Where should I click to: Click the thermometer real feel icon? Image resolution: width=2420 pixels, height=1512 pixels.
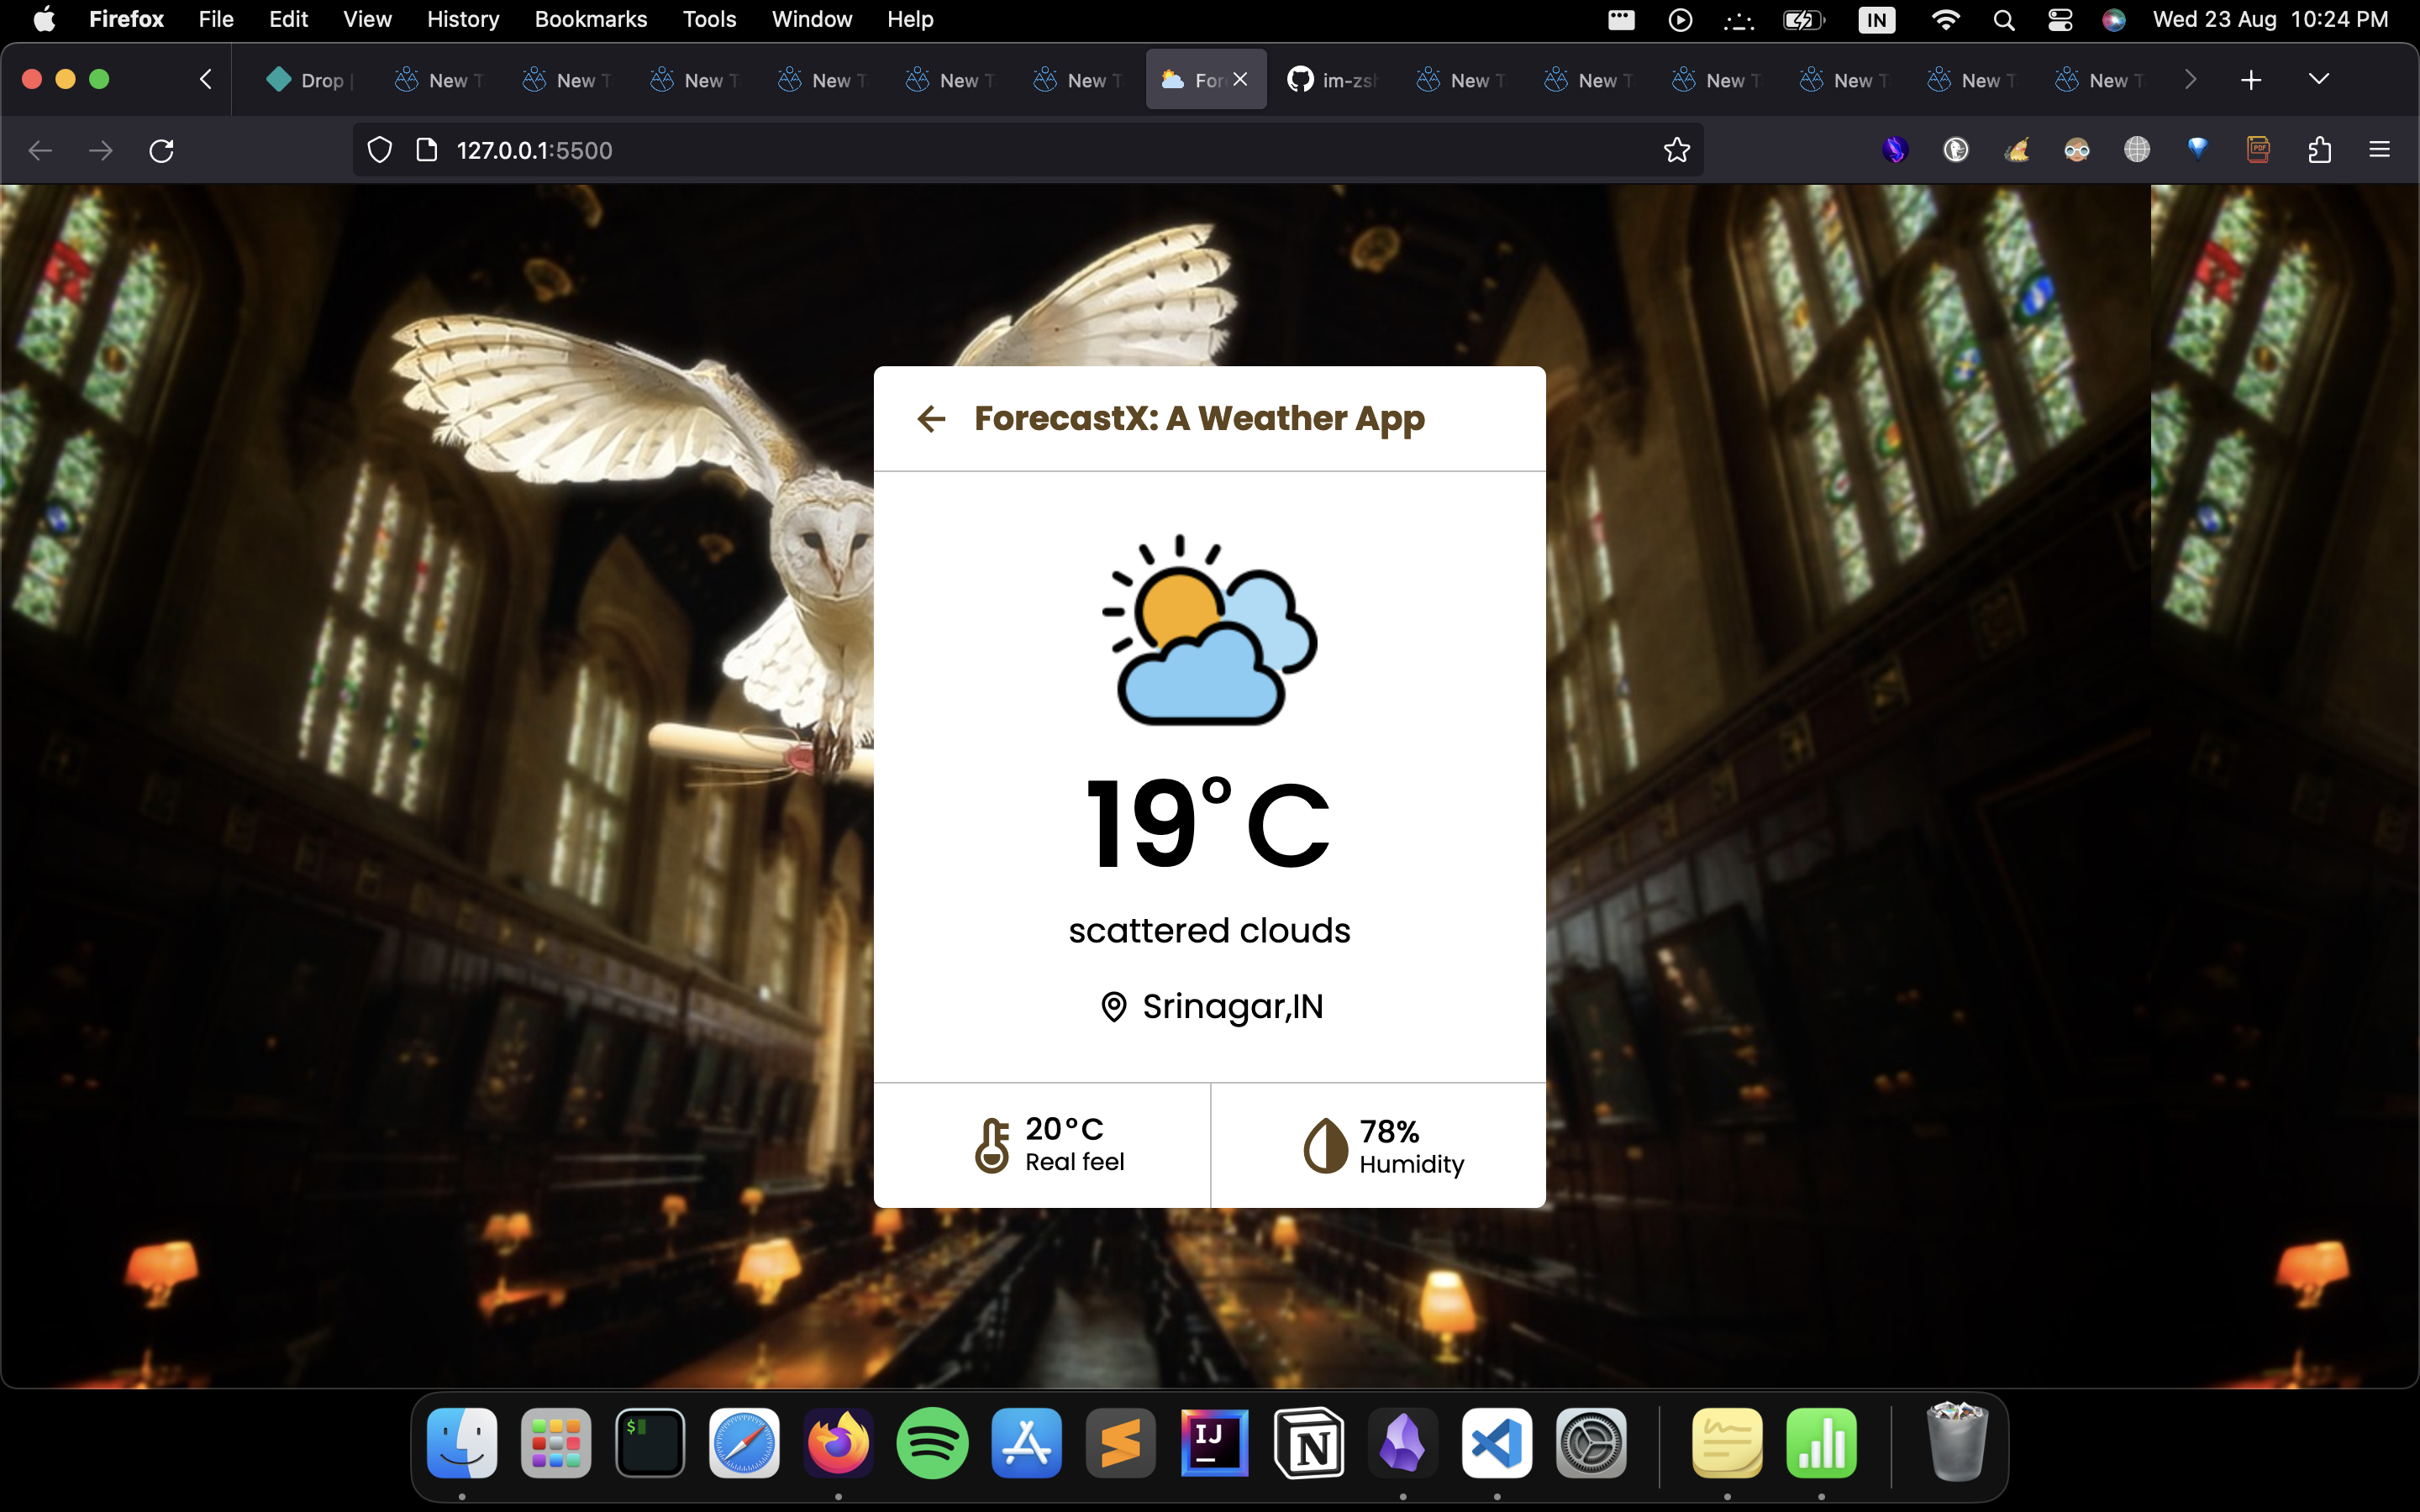tap(993, 1144)
